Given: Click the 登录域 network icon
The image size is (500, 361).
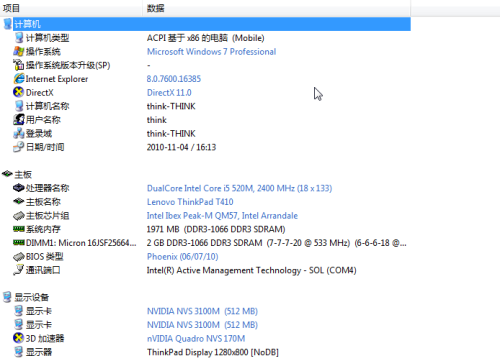Looking at the screenshot, I should 19,133.
